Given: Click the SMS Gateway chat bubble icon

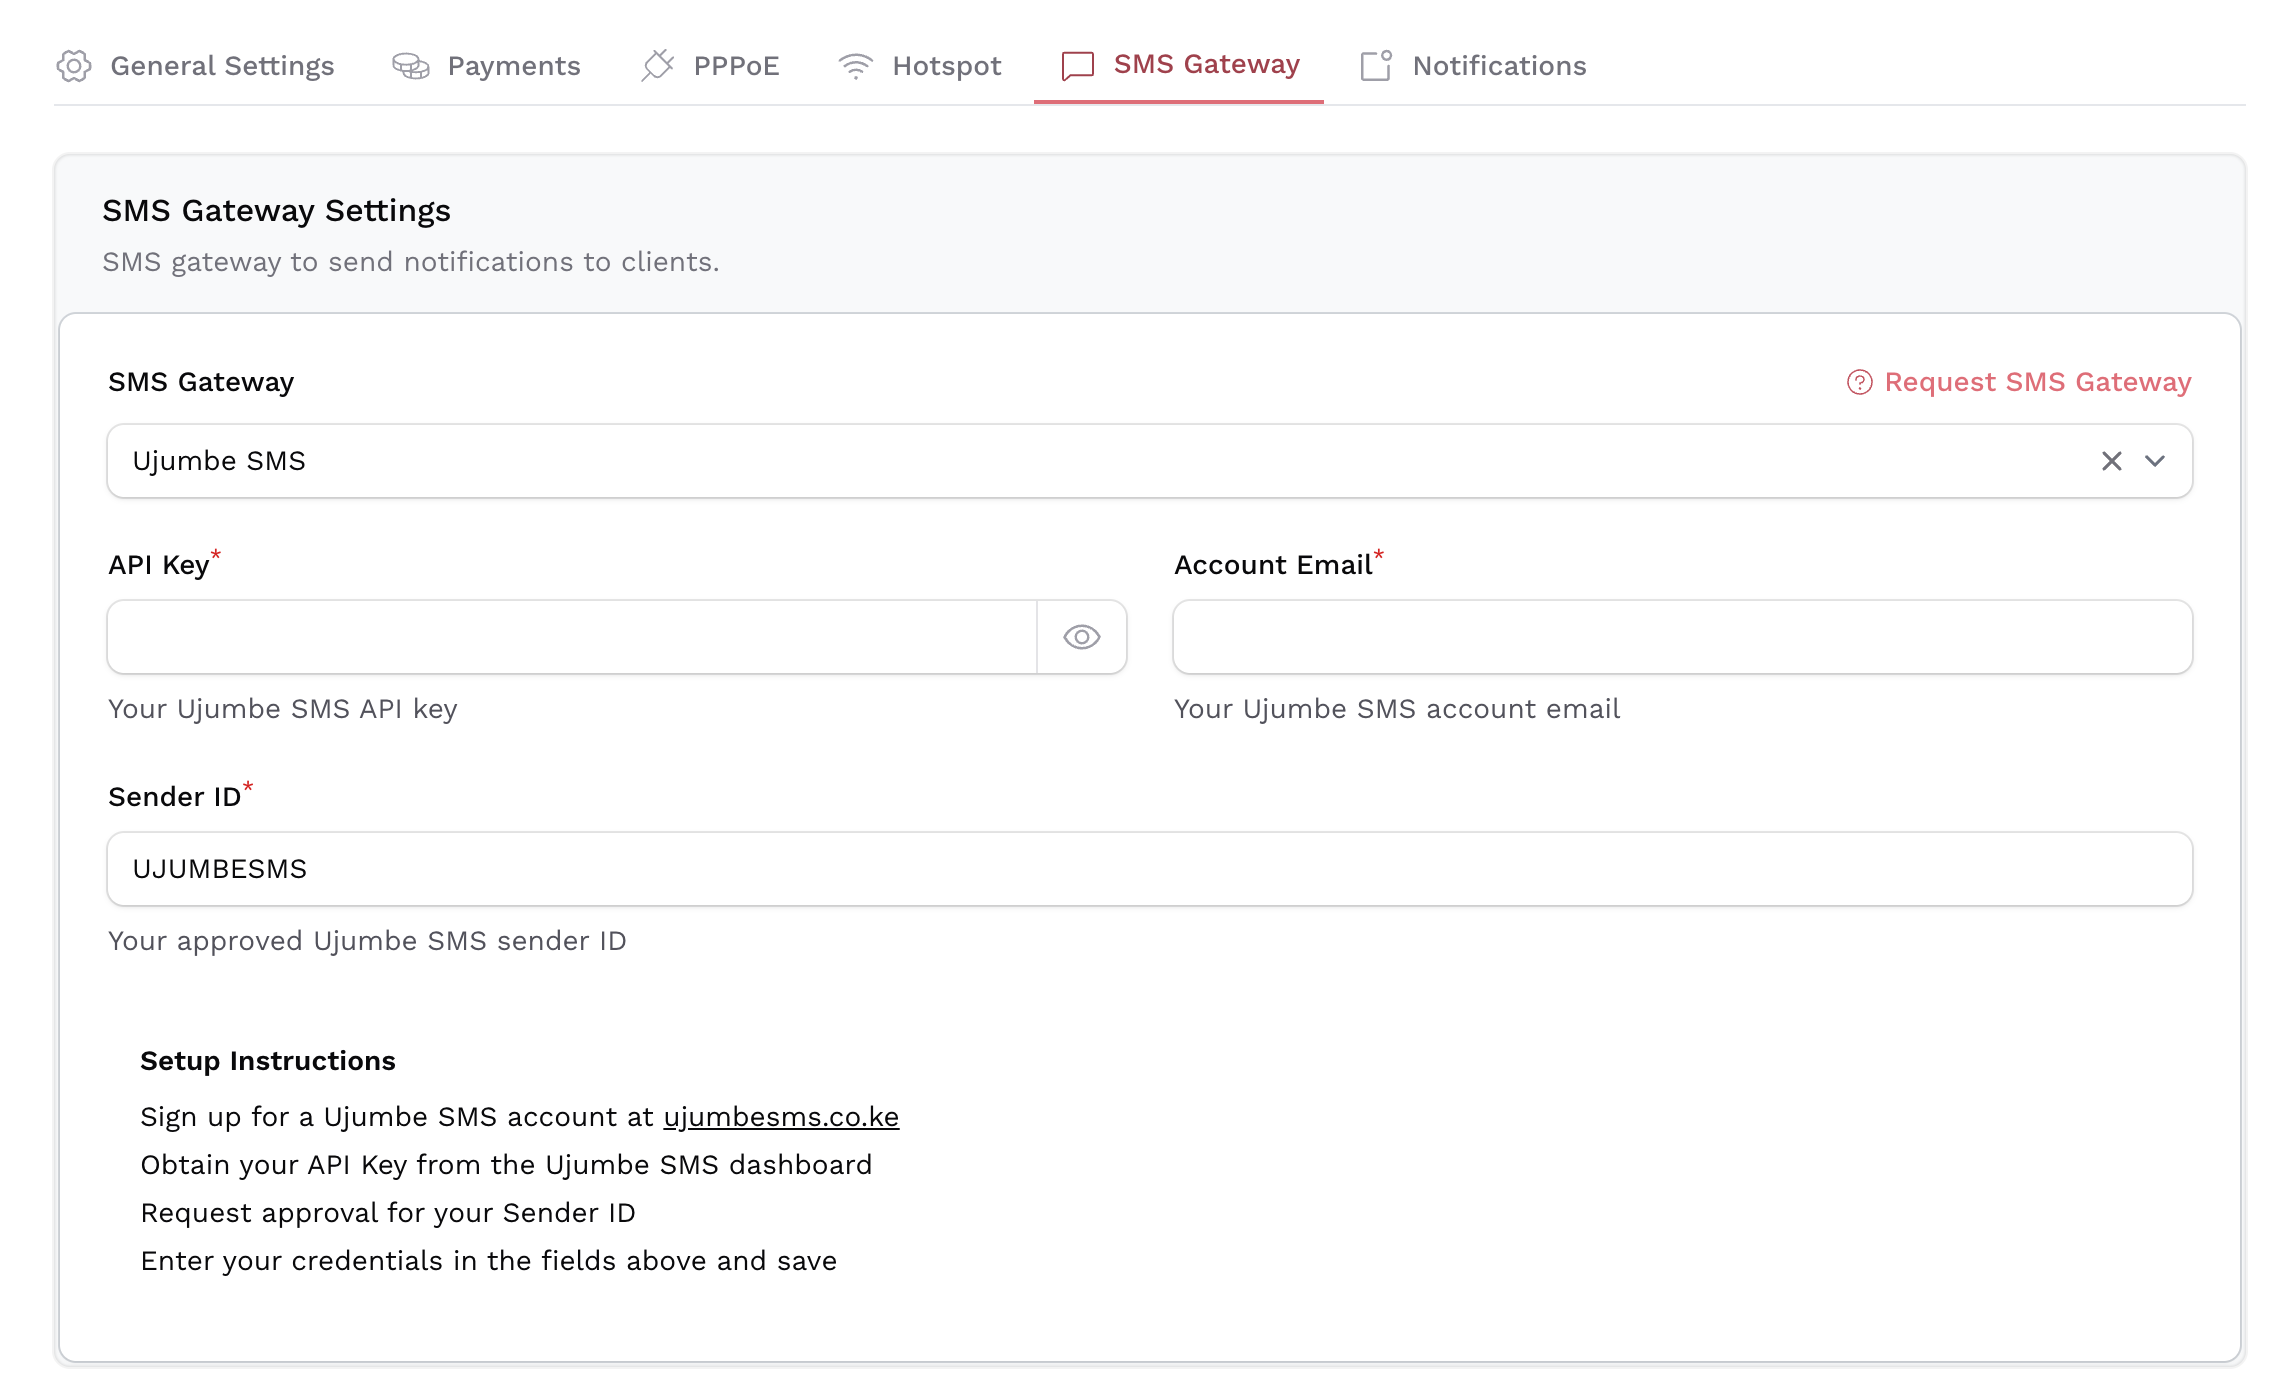Looking at the screenshot, I should (1076, 66).
